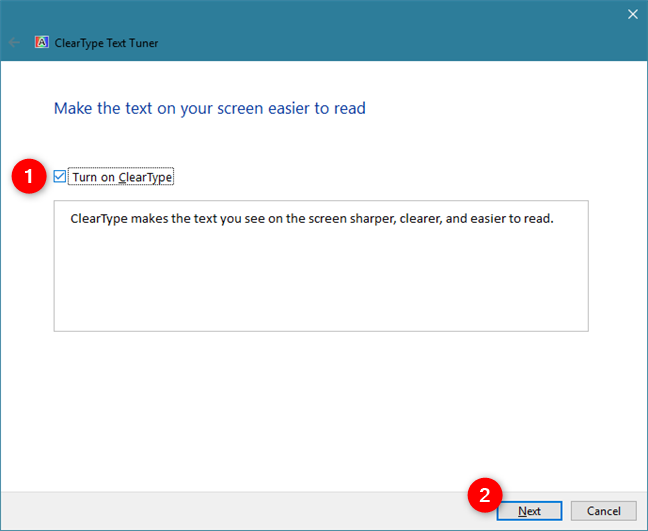Click the underlined N in Next
The width and height of the screenshot is (648, 531).
(522, 511)
